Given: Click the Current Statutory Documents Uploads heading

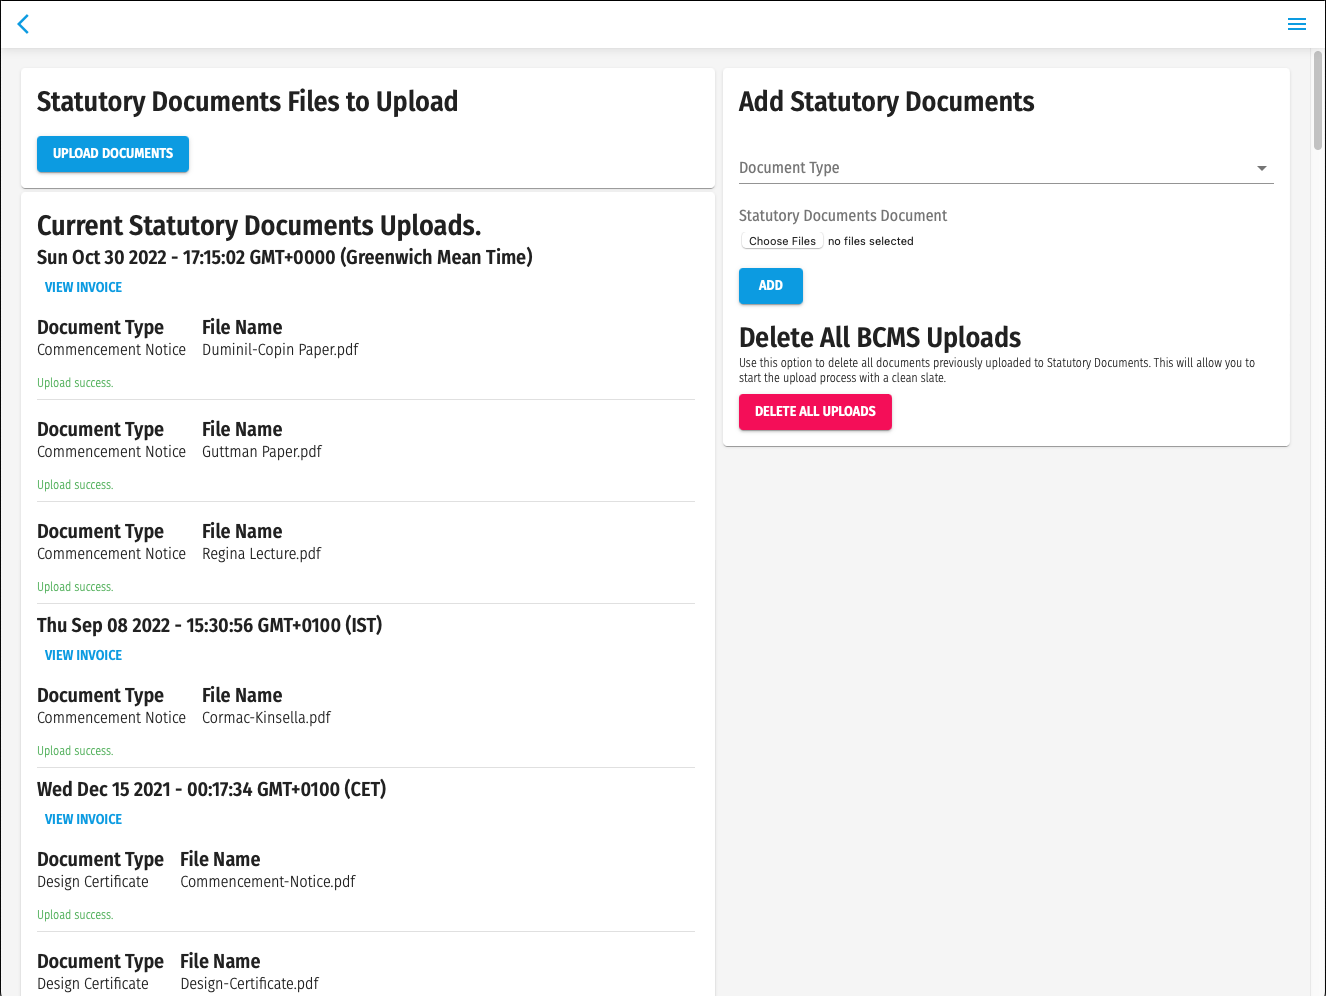Looking at the screenshot, I should click(259, 226).
